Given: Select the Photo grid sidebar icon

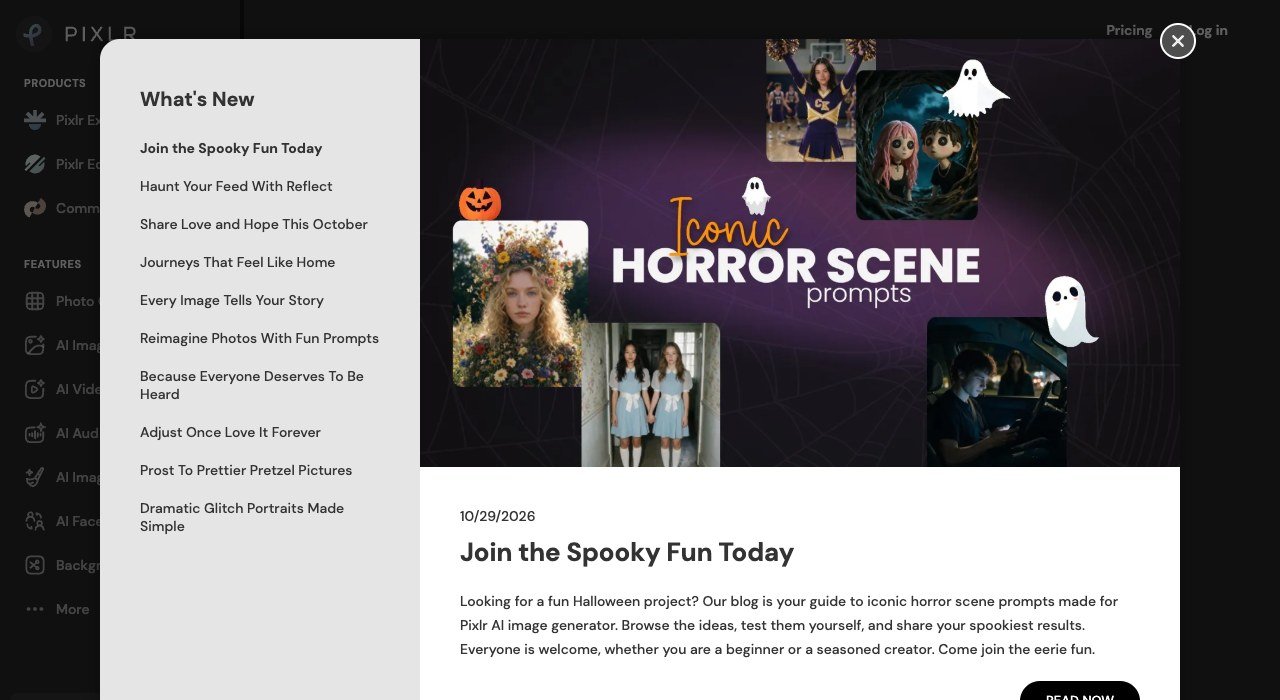Looking at the screenshot, I should coord(35,301).
